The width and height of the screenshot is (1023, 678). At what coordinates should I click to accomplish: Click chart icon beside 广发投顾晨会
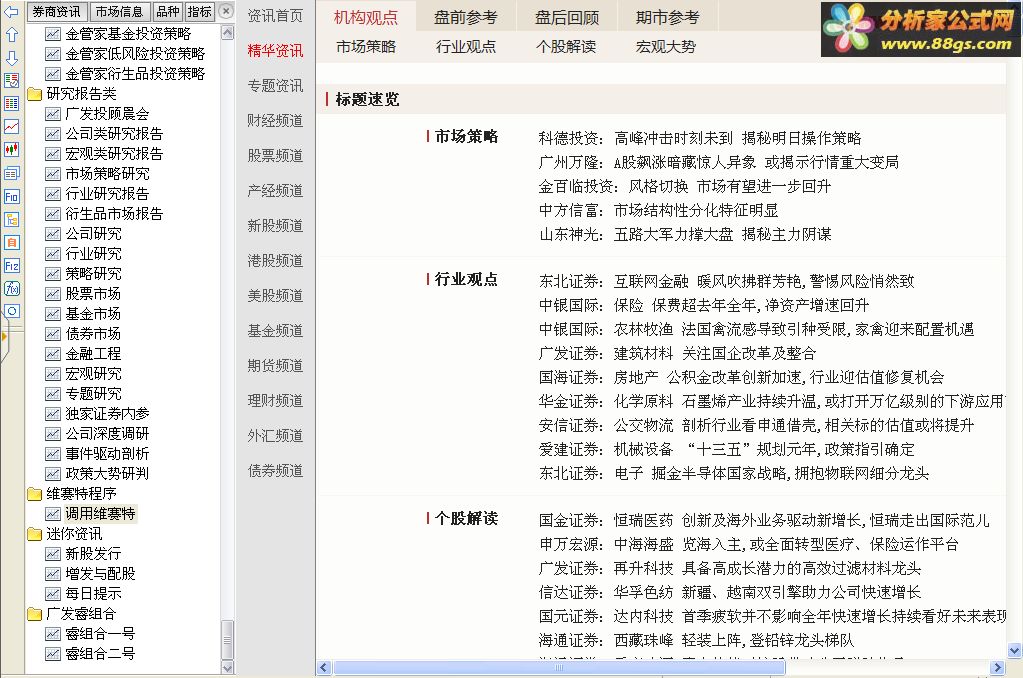click(52, 114)
